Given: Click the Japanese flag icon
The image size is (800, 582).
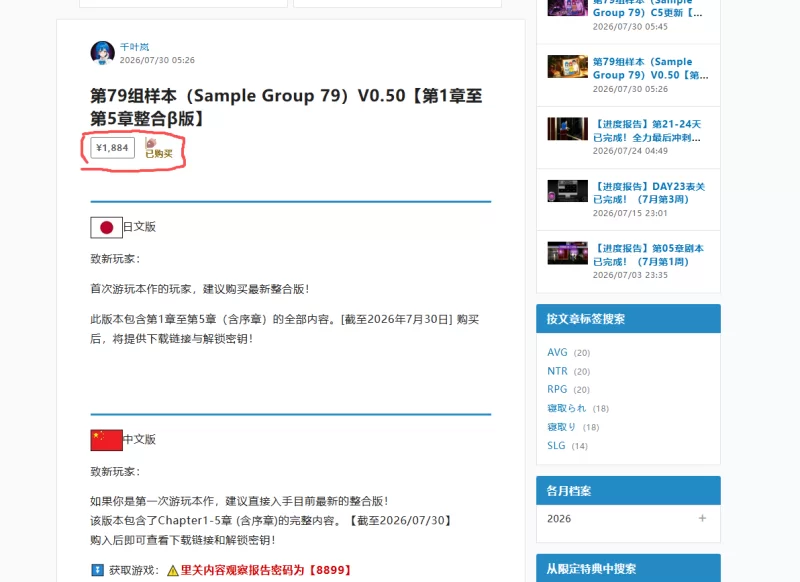Looking at the screenshot, I should click(x=106, y=227).
